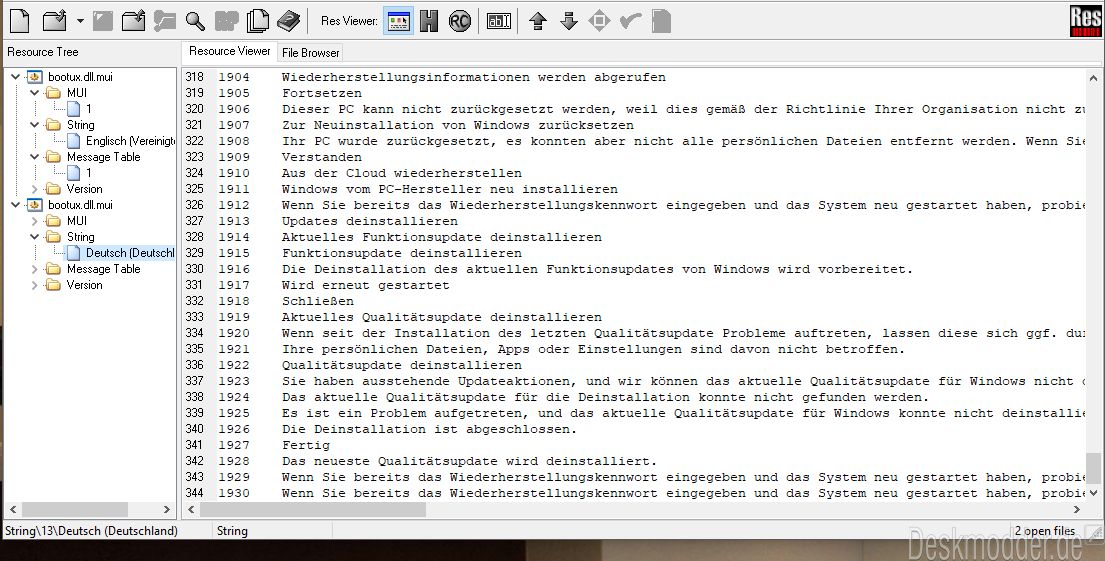Screen dimensions: 1105x561
Task: Click the disabled diamond target icon
Action: click(x=599, y=21)
